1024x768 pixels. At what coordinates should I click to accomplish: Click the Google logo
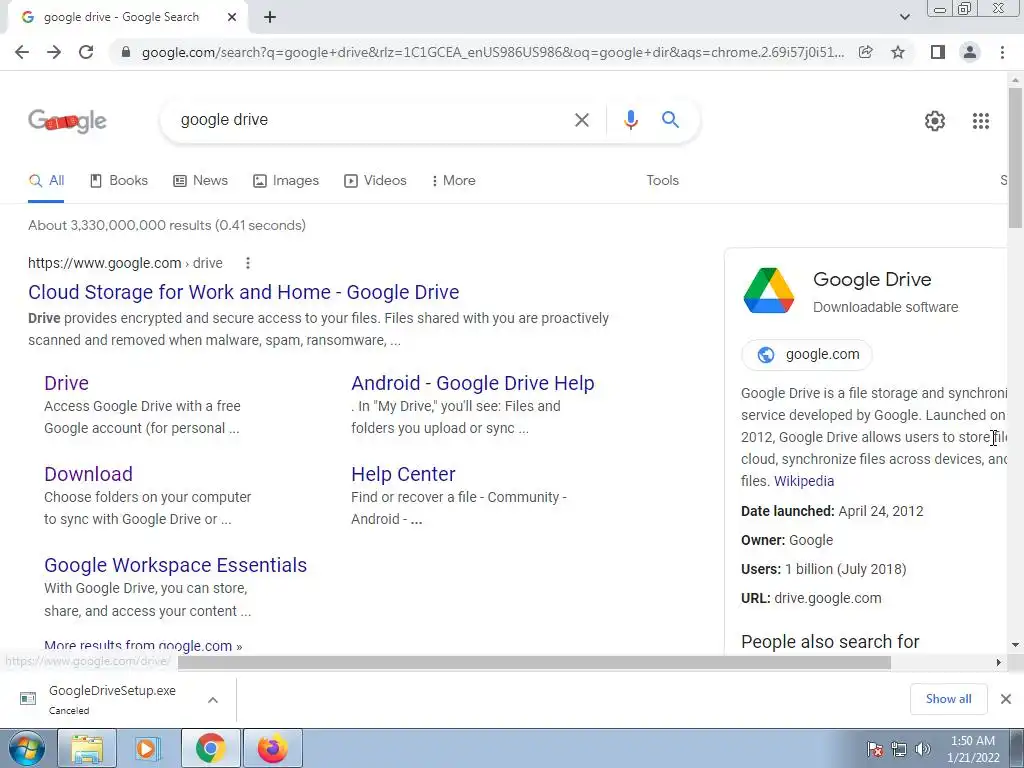click(67, 121)
